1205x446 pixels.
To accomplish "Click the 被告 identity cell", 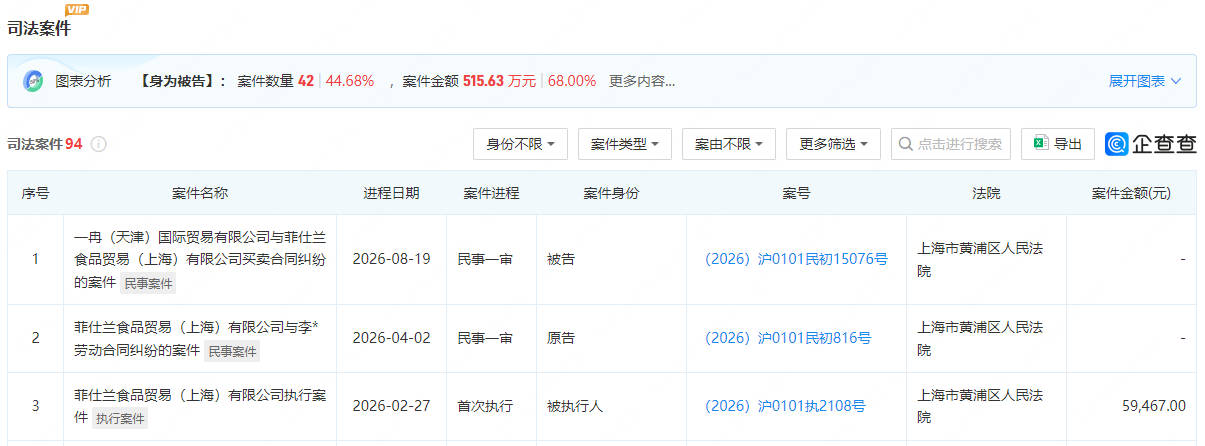I will (x=561, y=259).
